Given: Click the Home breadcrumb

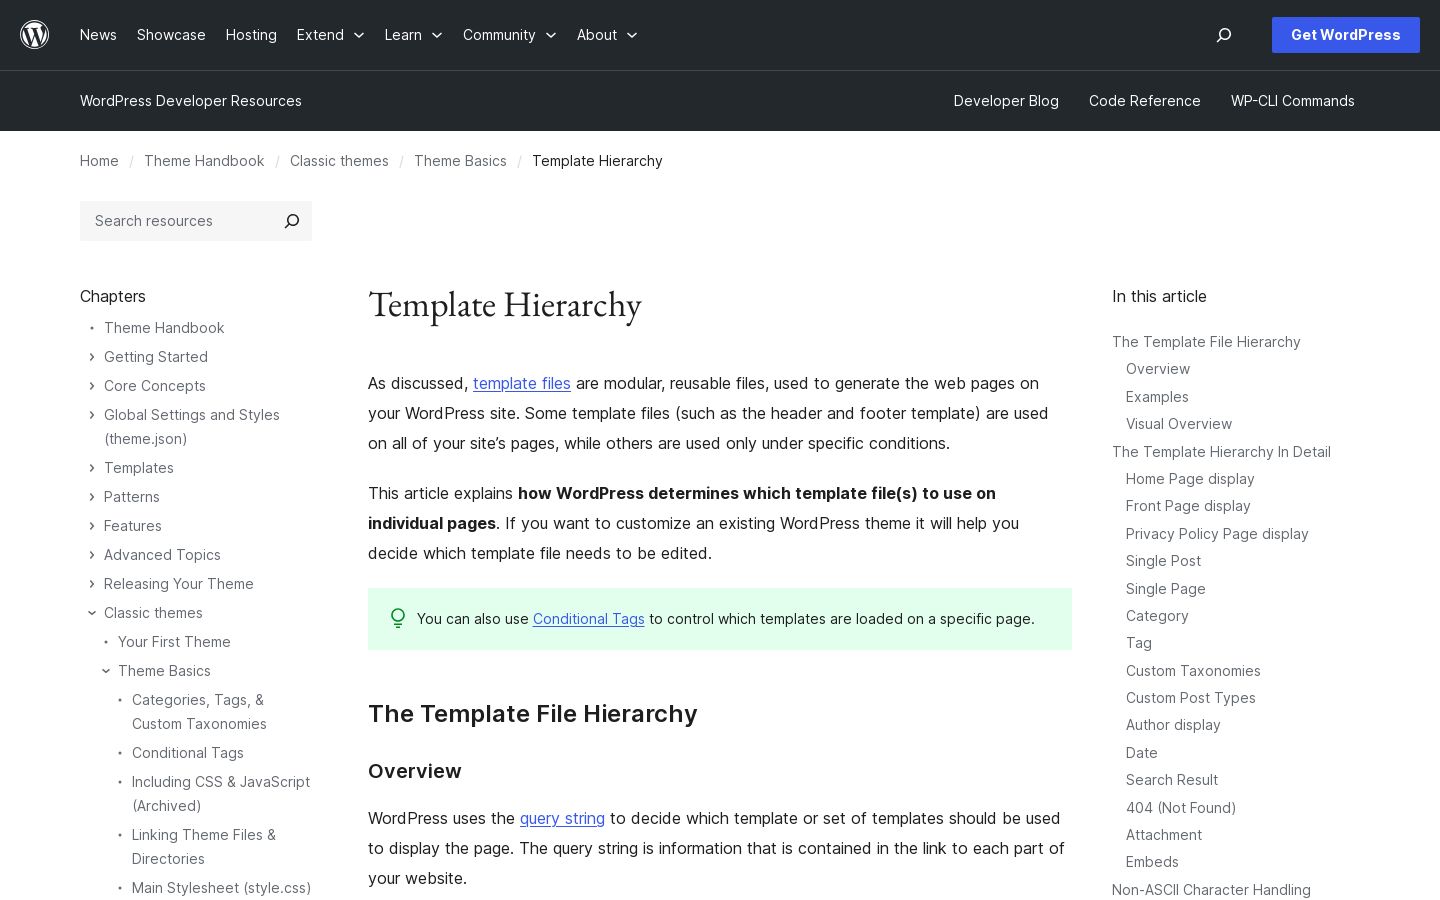Looking at the screenshot, I should [99, 161].
